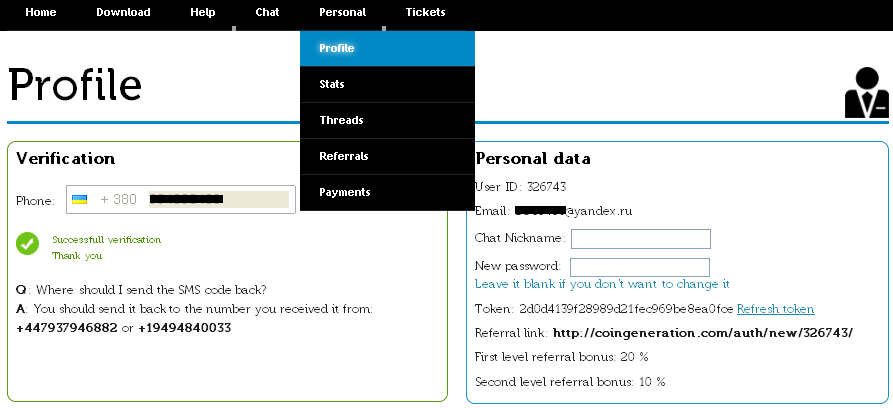The width and height of the screenshot is (893, 408).
Task: Open Threads from the Personal menu
Action: [x=387, y=120]
